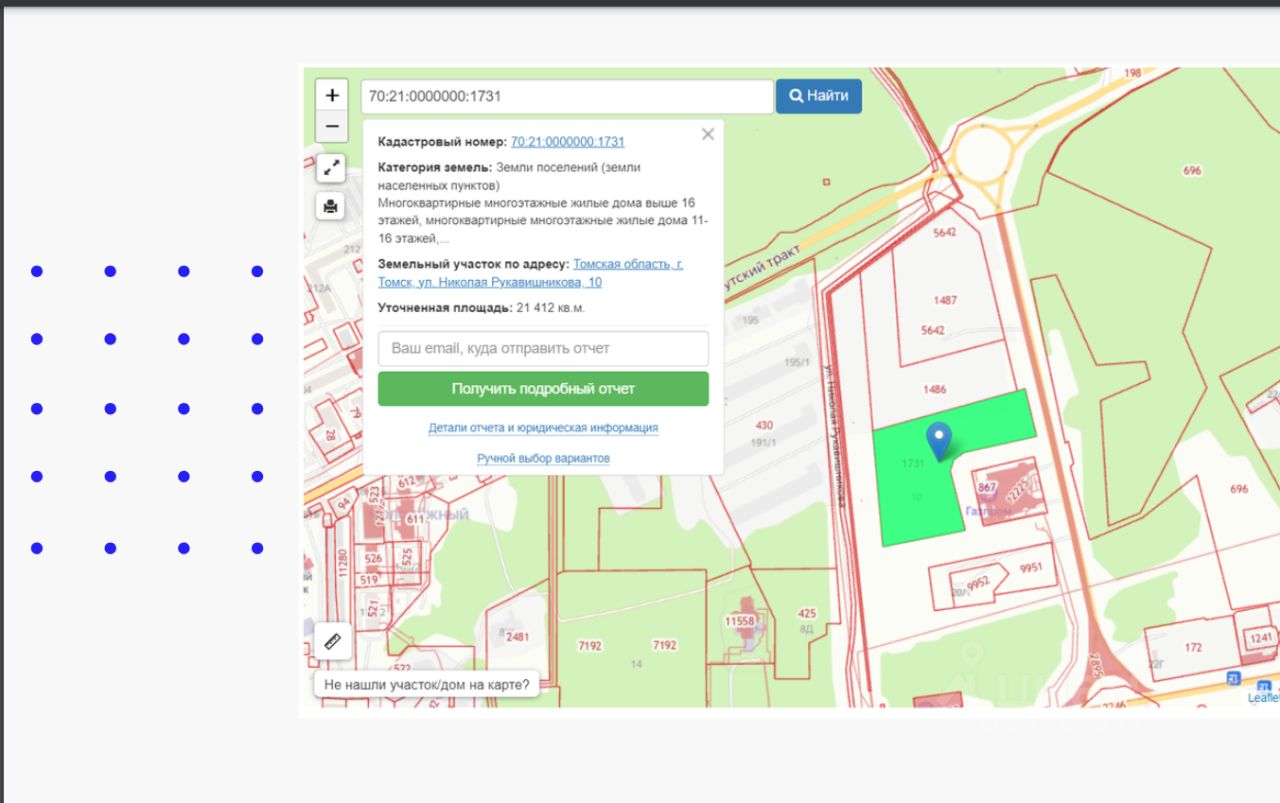Zoom out the map with minus button
The image size is (1280, 803).
[332, 127]
